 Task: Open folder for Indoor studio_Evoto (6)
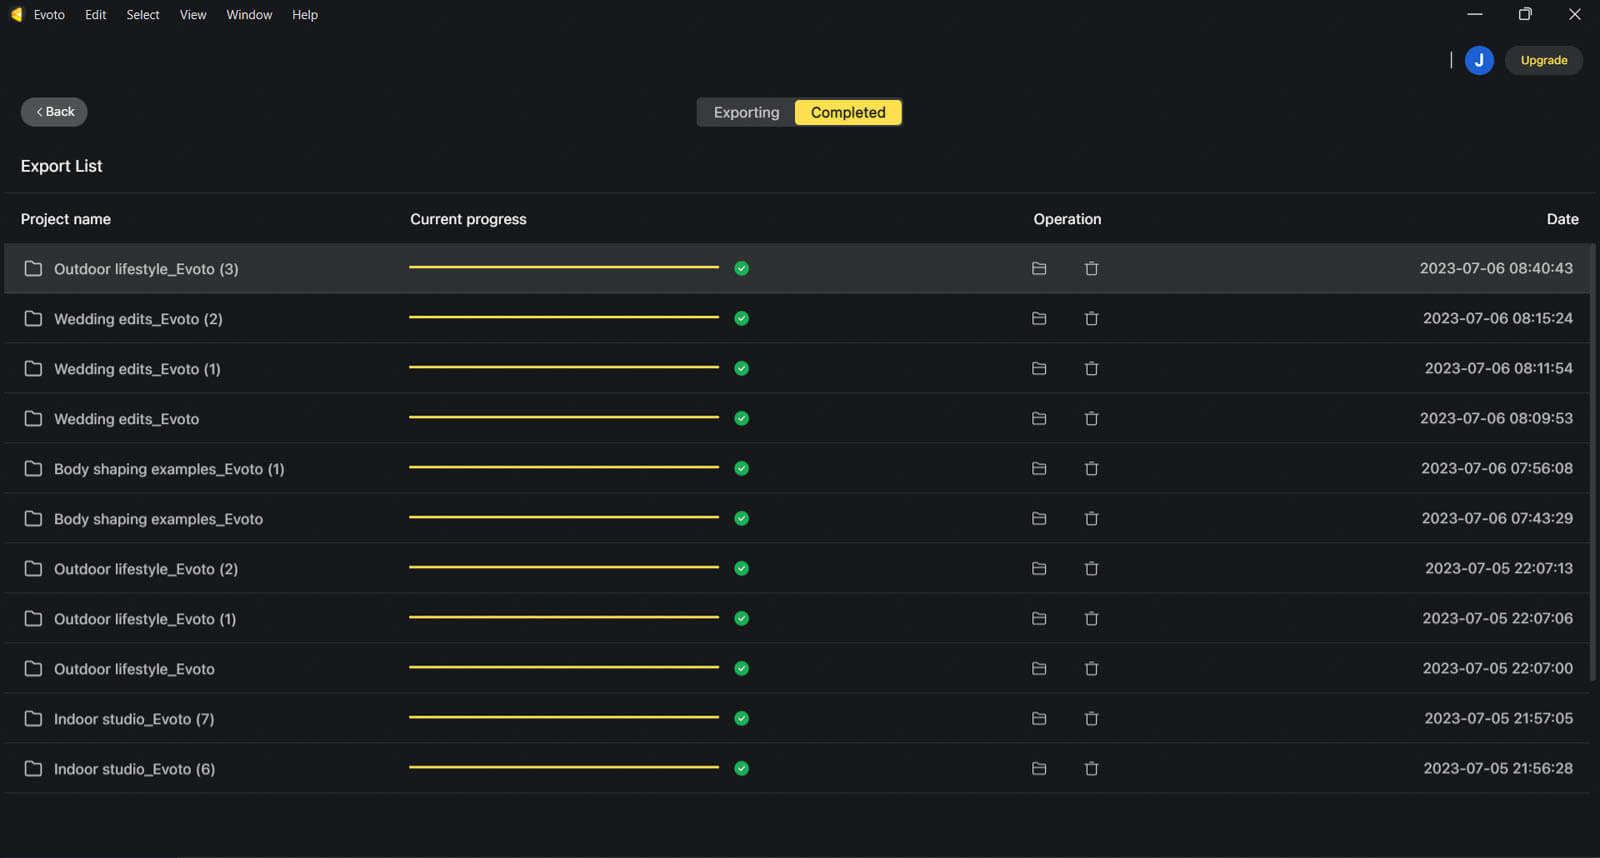1039,769
